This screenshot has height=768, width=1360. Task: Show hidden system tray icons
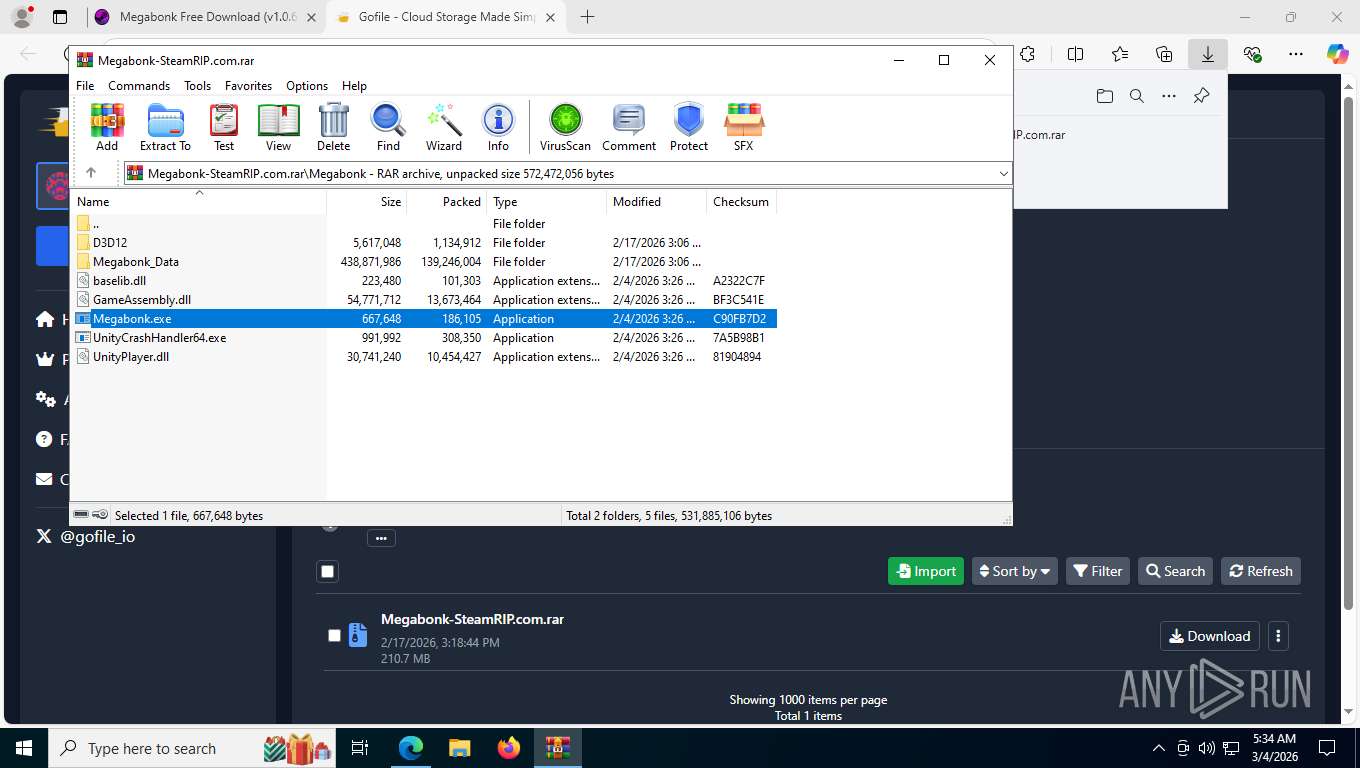pos(1159,748)
